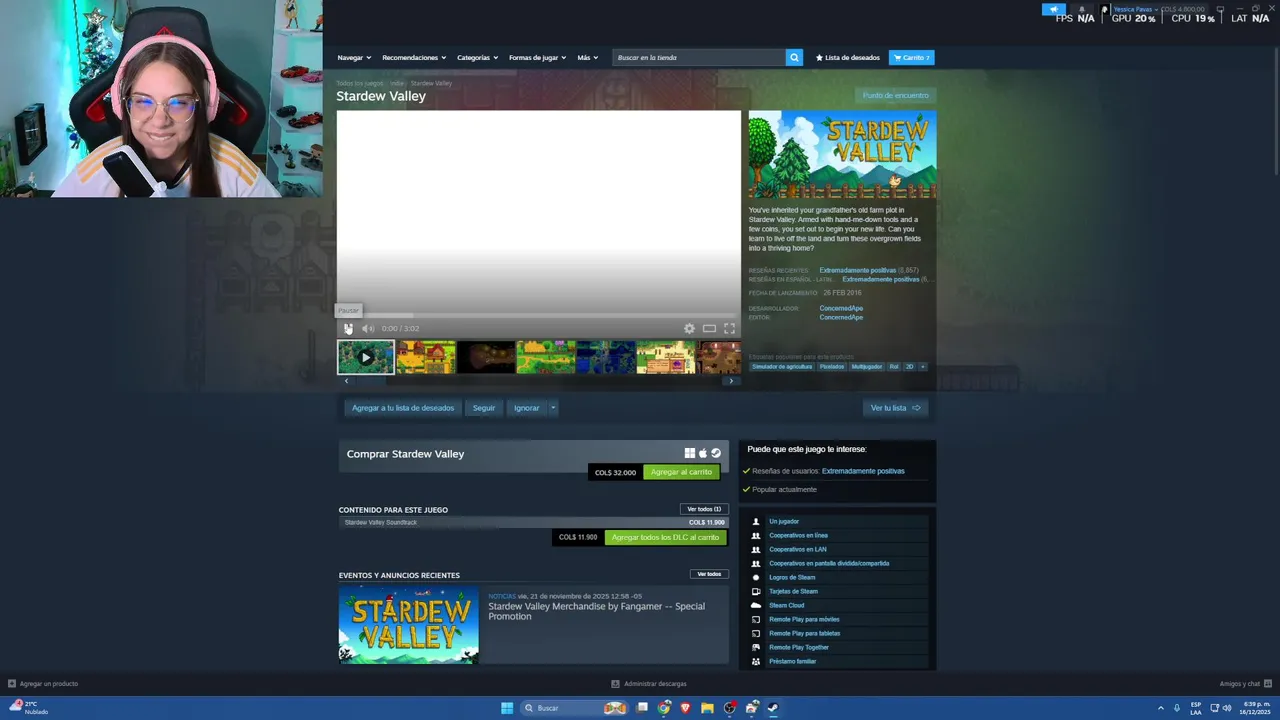Click the Cooperativos en línea feature link
The image size is (1280, 720).
pos(798,536)
